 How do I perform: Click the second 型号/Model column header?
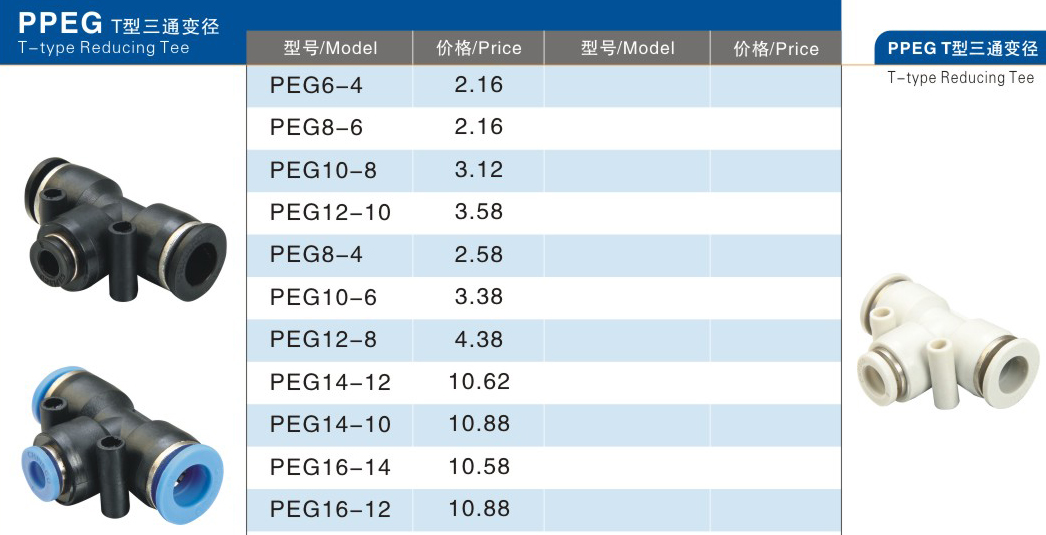[627, 48]
